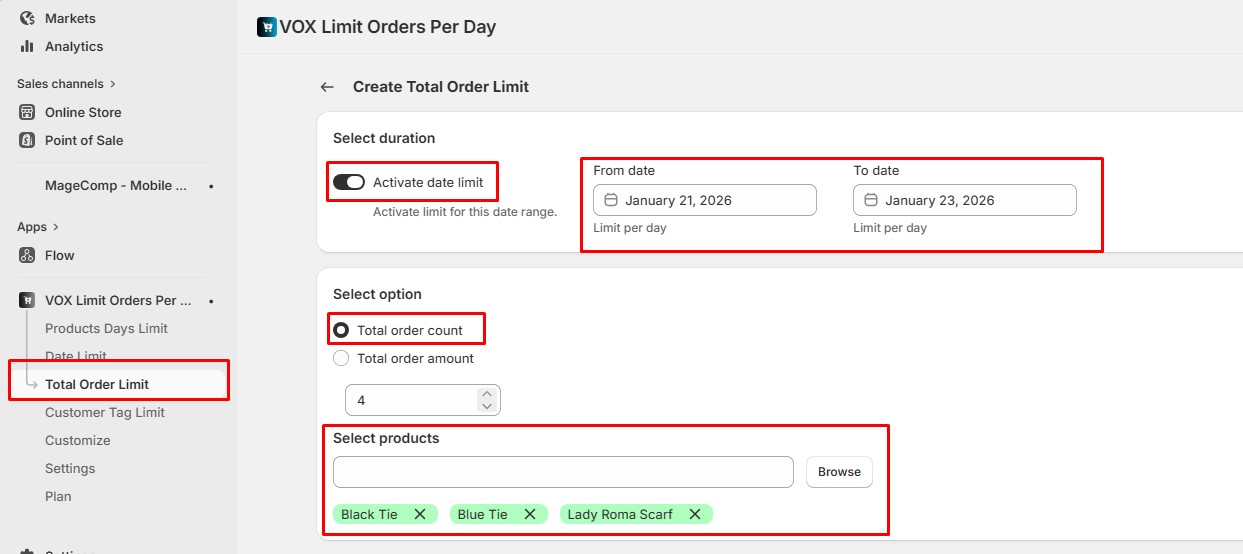Expand the Apps section
The height and width of the screenshot is (554, 1243).
38,227
